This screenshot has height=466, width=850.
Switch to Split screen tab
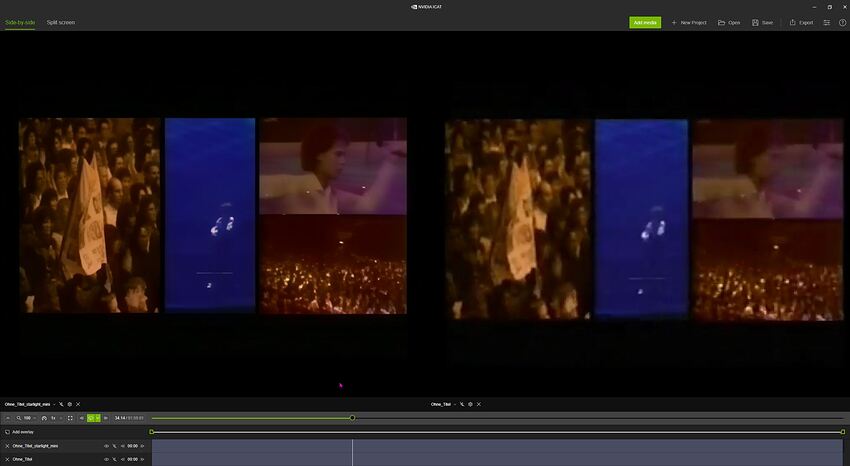tap(60, 22)
